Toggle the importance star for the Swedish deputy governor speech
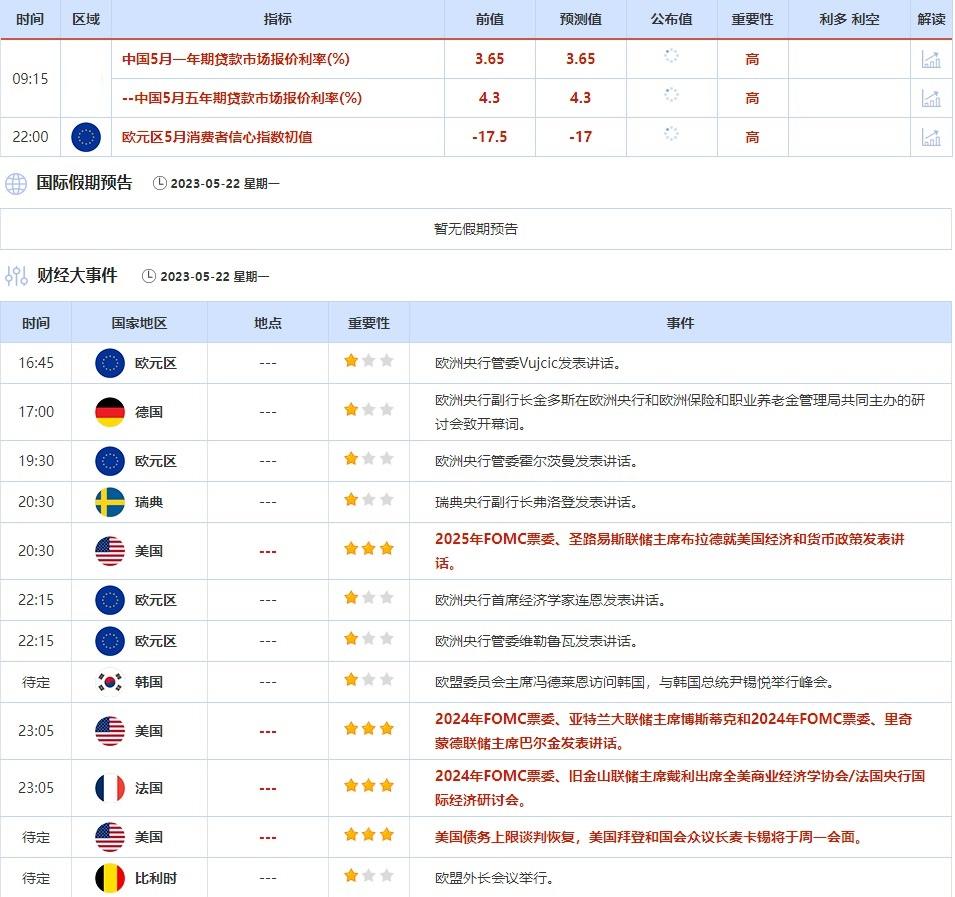The width and height of the screenshot is (955, 897). pyautogui.click(x=352, y=502)
